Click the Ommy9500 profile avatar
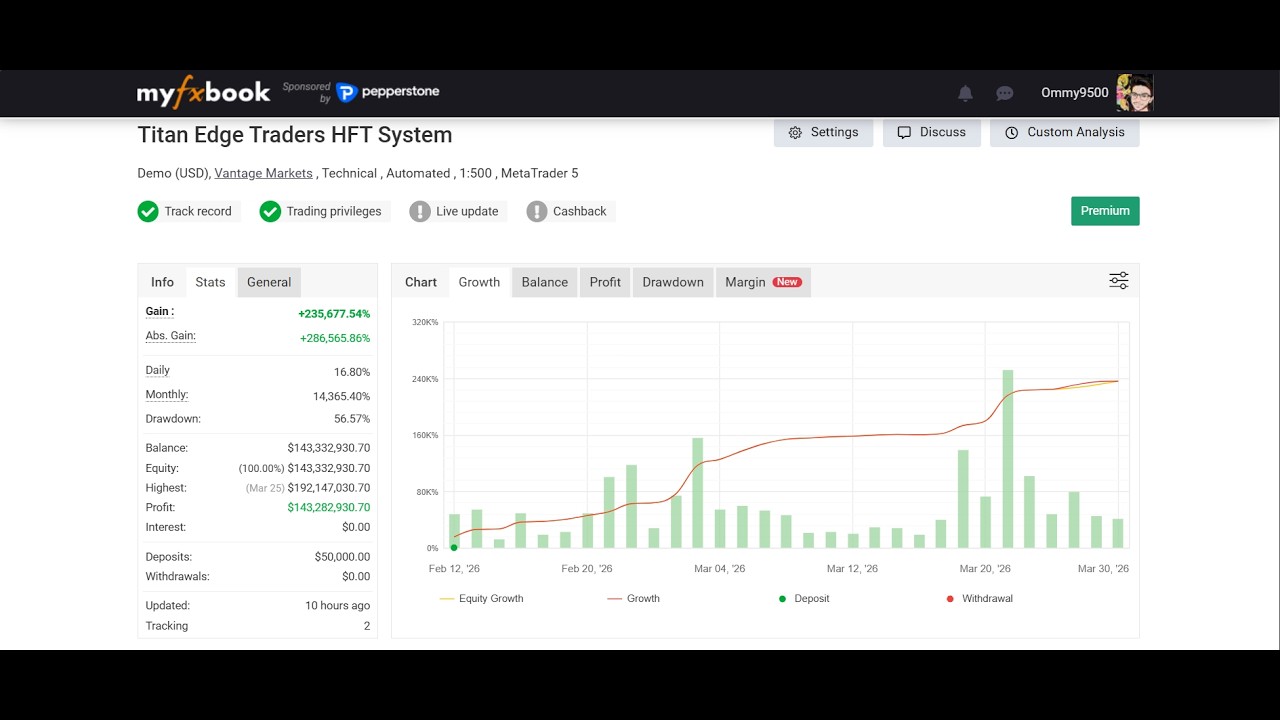 coord(1135,92)
